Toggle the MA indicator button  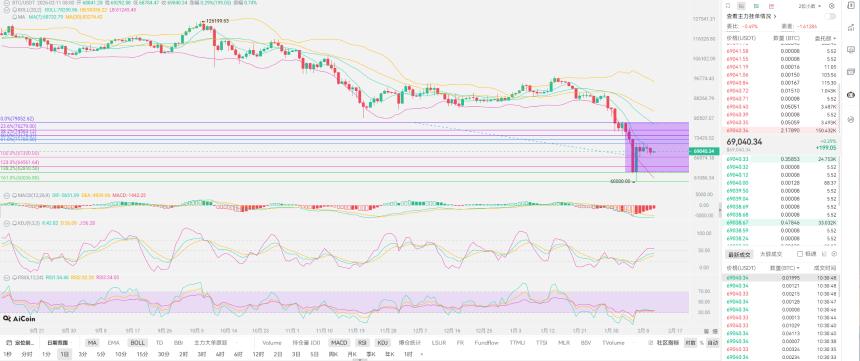(93, 343)
